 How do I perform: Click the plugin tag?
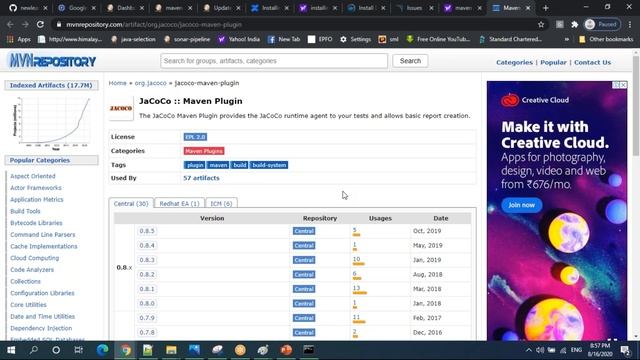click(195, 165)
